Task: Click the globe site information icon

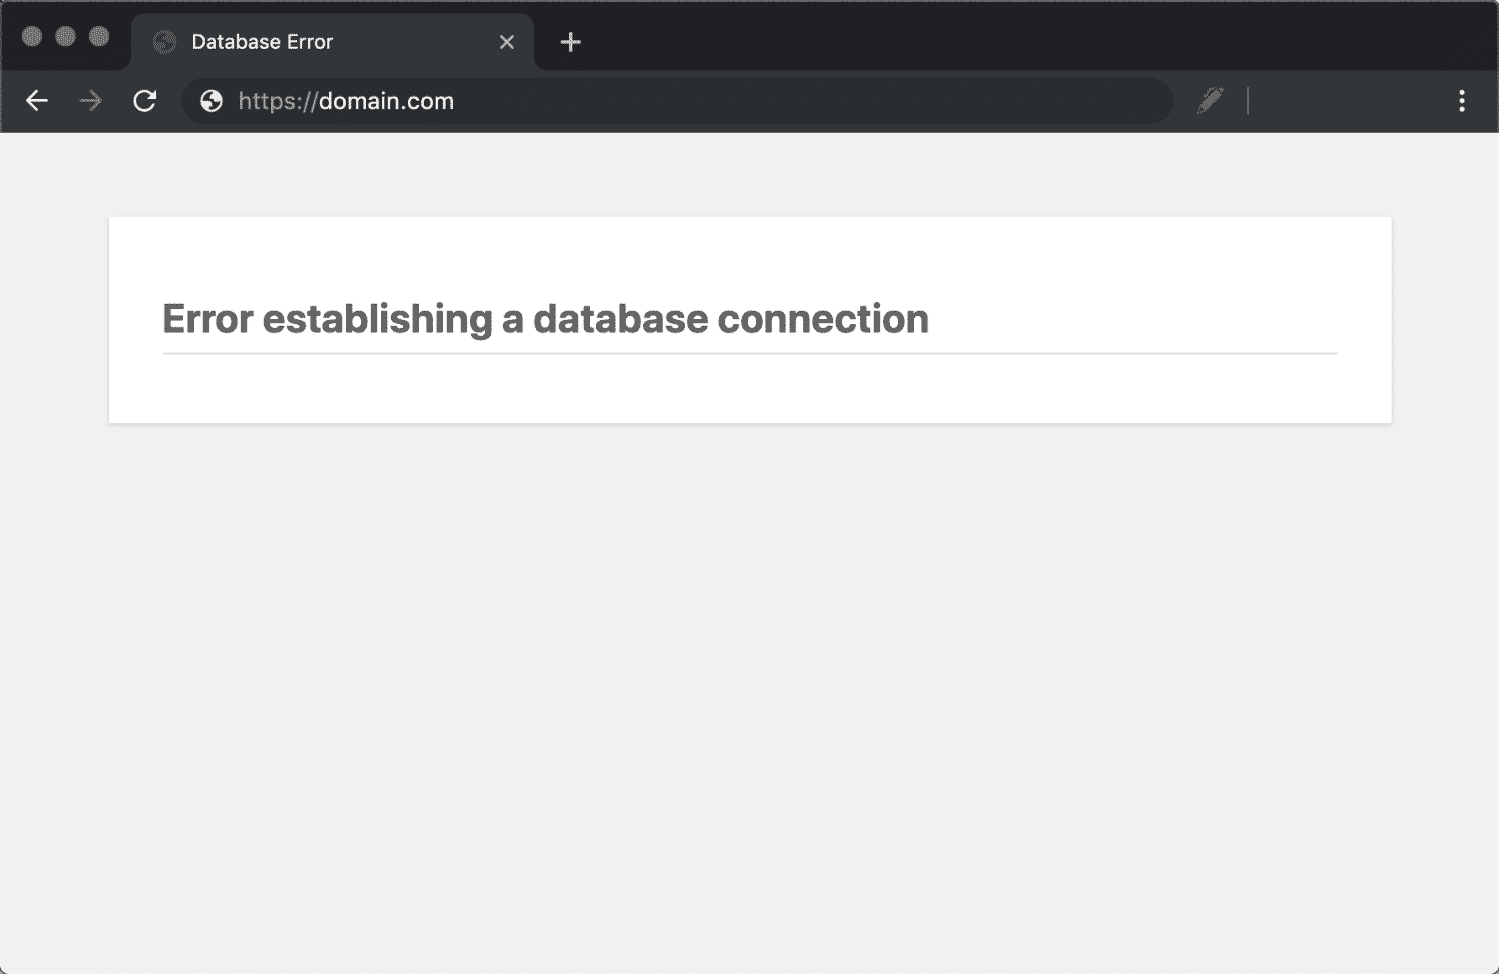Action: (209, 101)
